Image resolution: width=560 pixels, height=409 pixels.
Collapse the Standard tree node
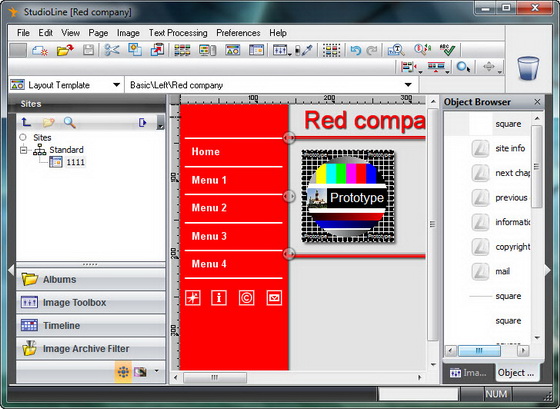point(23,150)
